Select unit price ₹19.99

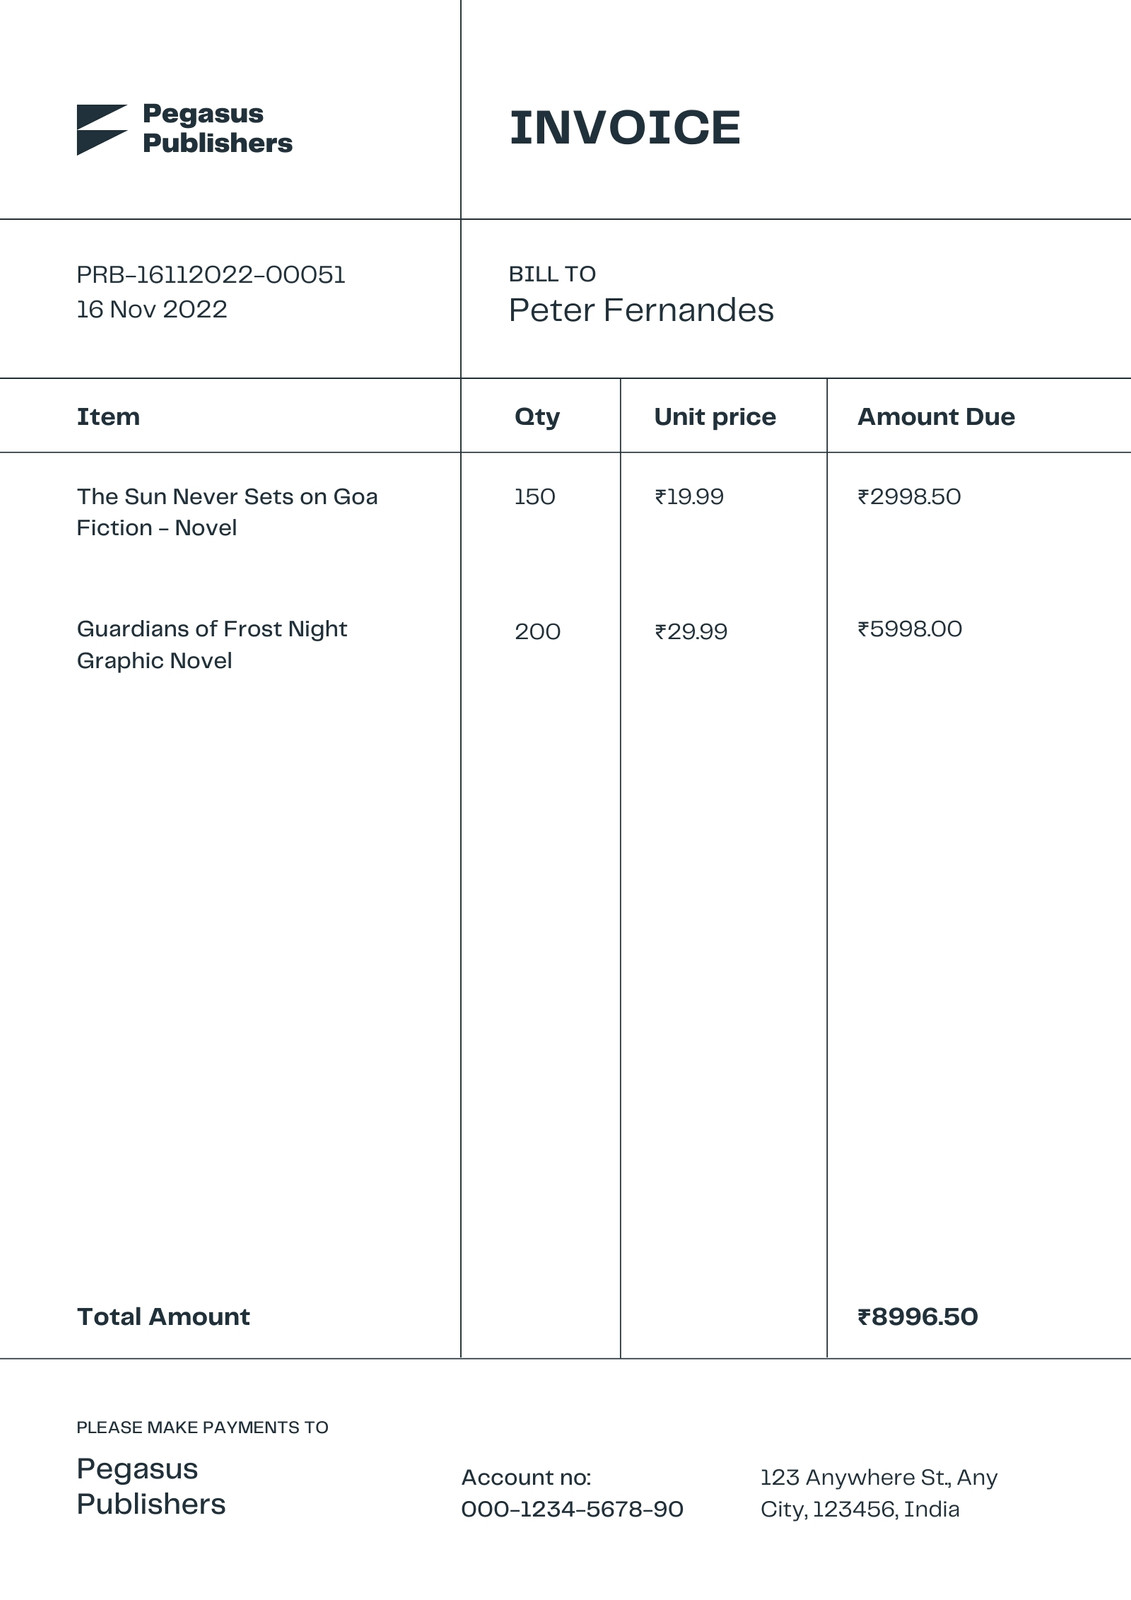[689, 497]
